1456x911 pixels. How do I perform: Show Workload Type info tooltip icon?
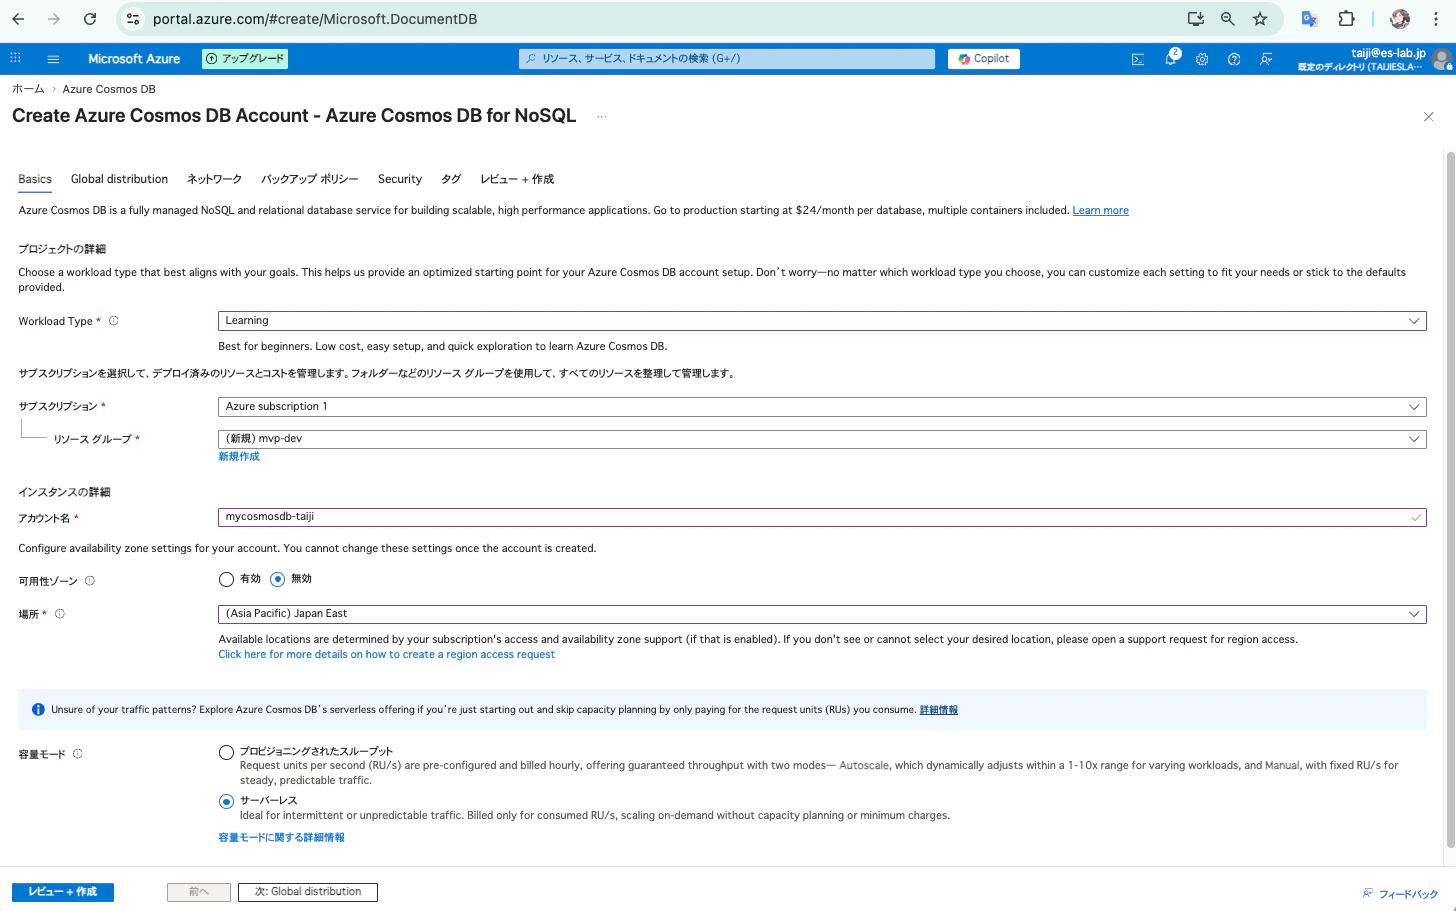113,321
